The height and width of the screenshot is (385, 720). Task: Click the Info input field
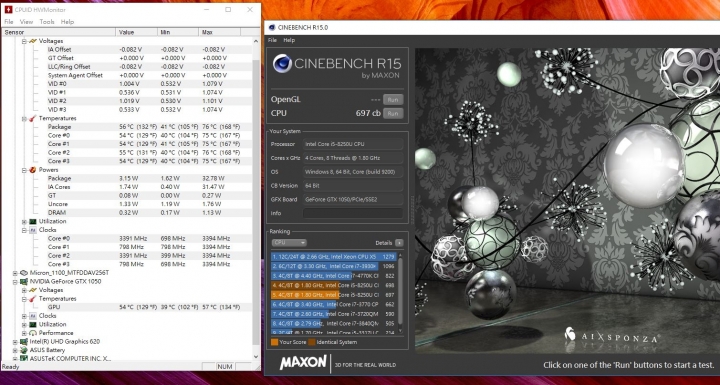click(x=353, y=213)
